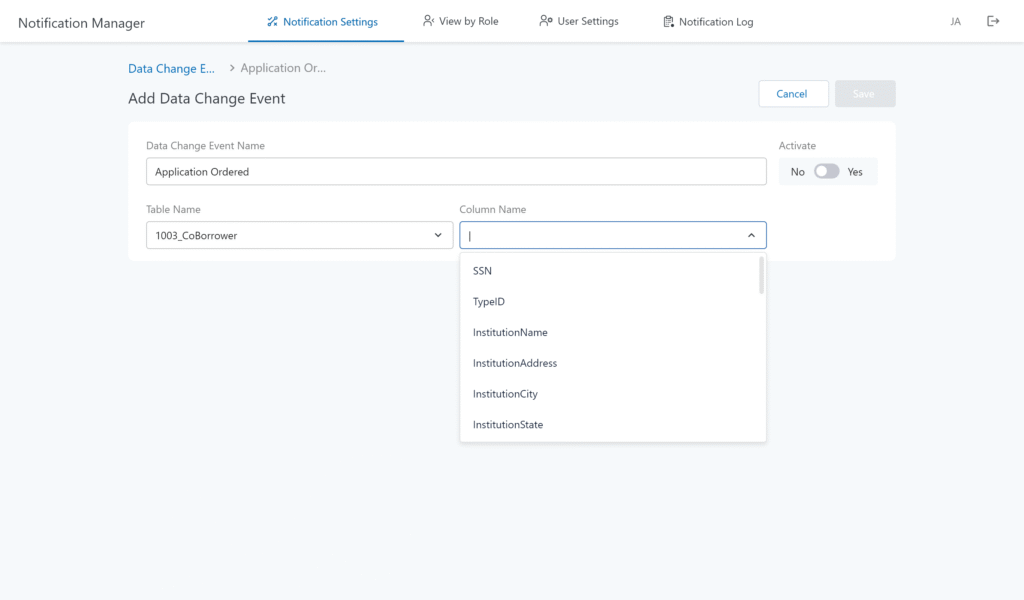Click the JA user avatar initials
This screenshot has height=600, width=1024.
[x=955, y=22]
